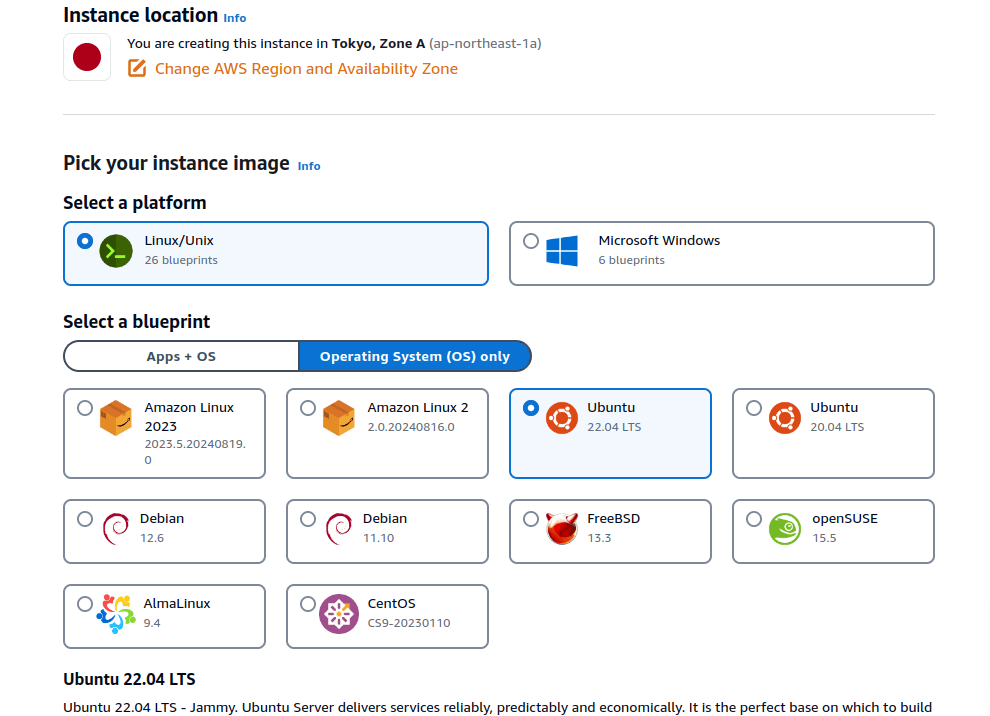Click the CentOS purple logo icon
990x716 pixels.
(338, 614)
